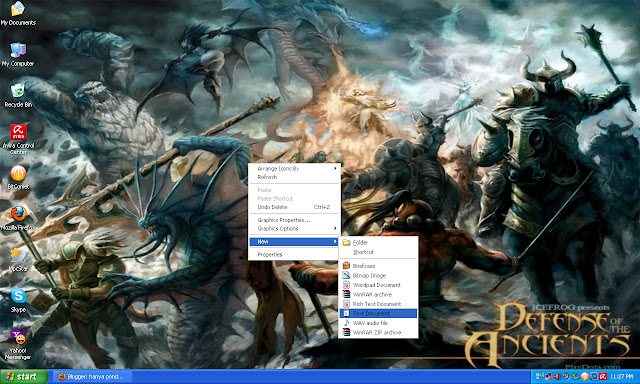
Task: Choose Text Document from New submenu
Action: click(378, 313)
